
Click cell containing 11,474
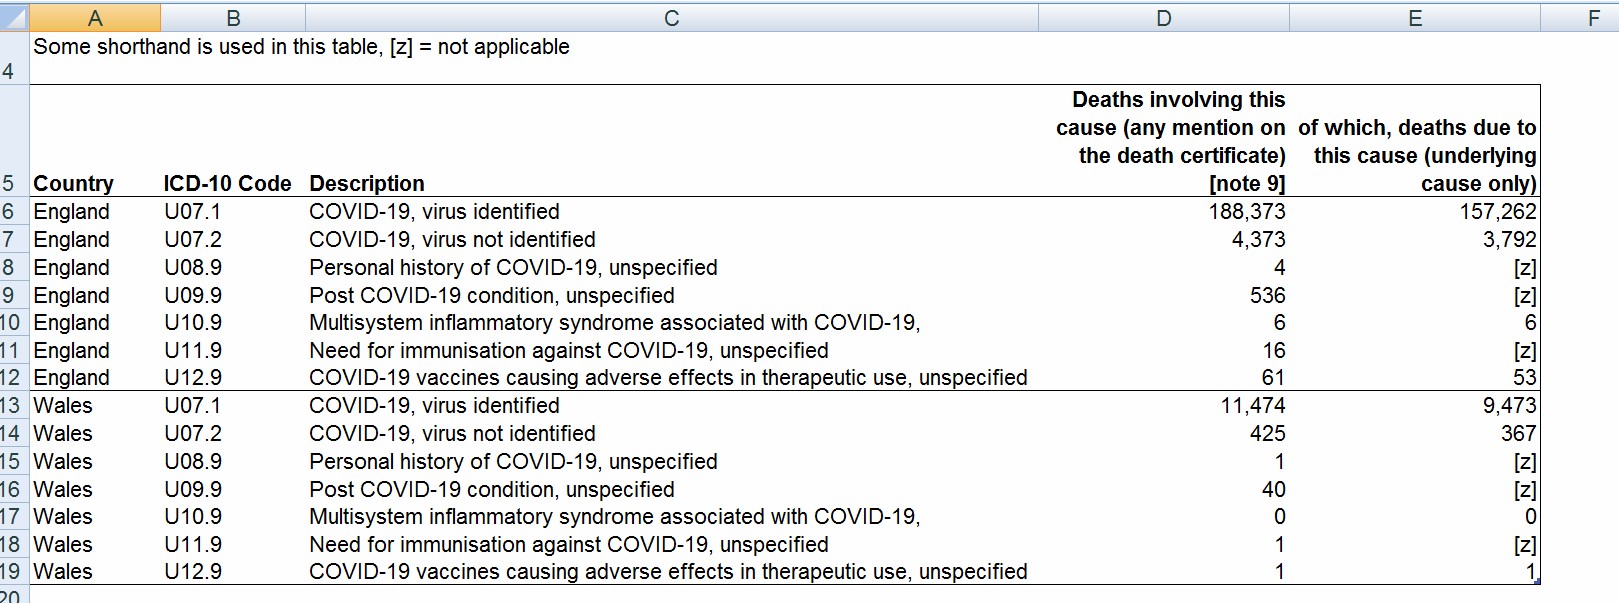click(x=1164, y=405)
